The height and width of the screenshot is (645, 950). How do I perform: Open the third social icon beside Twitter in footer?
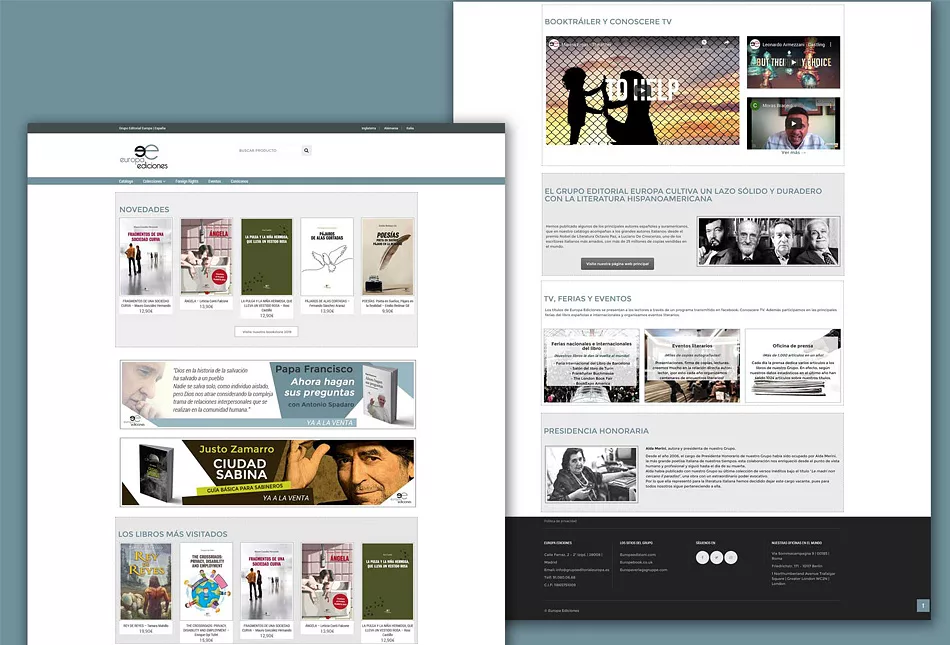(731, 557)
